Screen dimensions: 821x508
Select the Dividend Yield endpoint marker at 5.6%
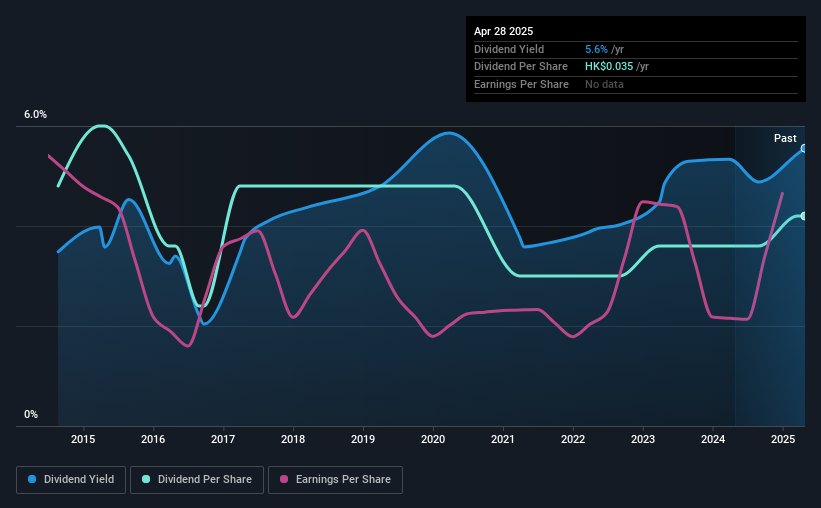[804, 149]
